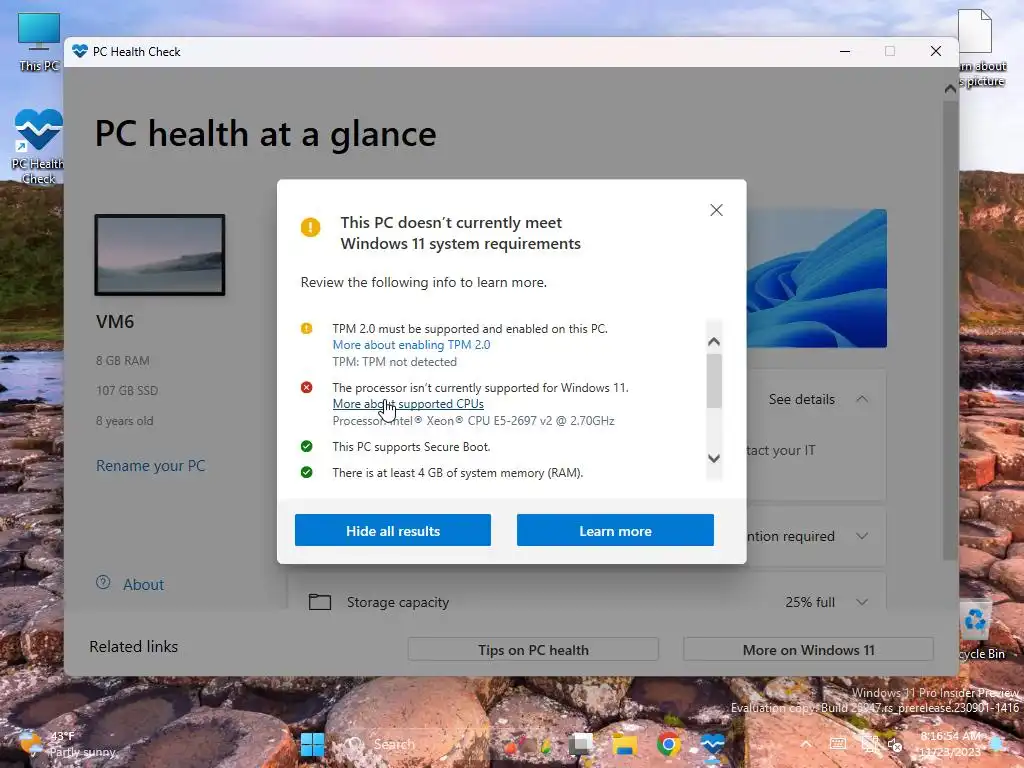This screenshot has height=768, width=1024.
Task: Click "8 GB RAM" text
Action: coord(123,360)
